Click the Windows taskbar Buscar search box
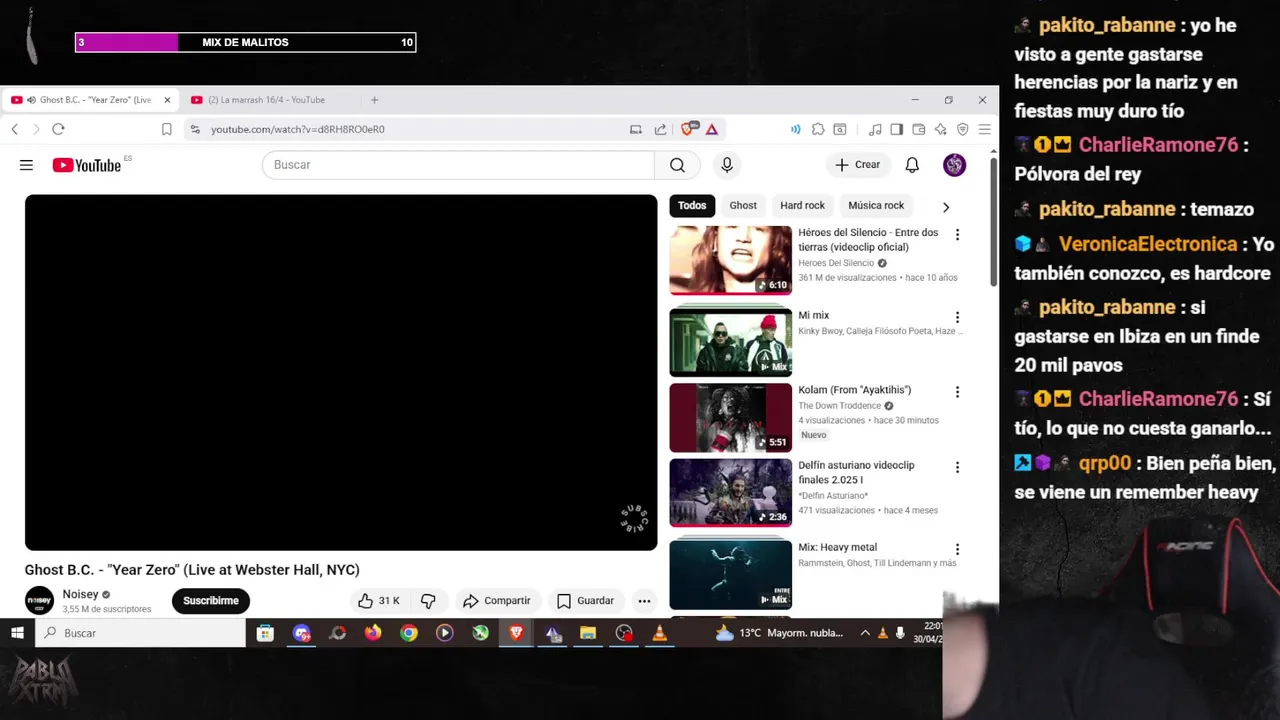This screenshot has height=720, width=1280. click(x=141, y=633)
